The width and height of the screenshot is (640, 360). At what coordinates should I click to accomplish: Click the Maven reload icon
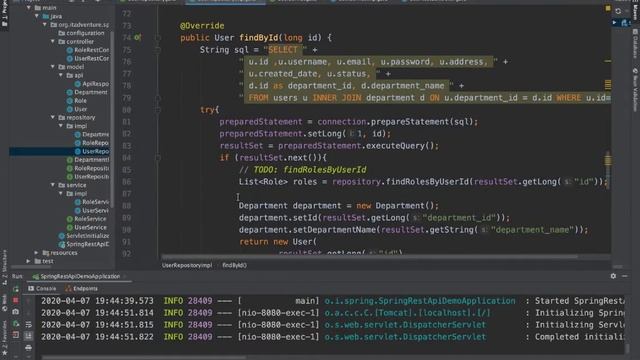coord(618,11)
